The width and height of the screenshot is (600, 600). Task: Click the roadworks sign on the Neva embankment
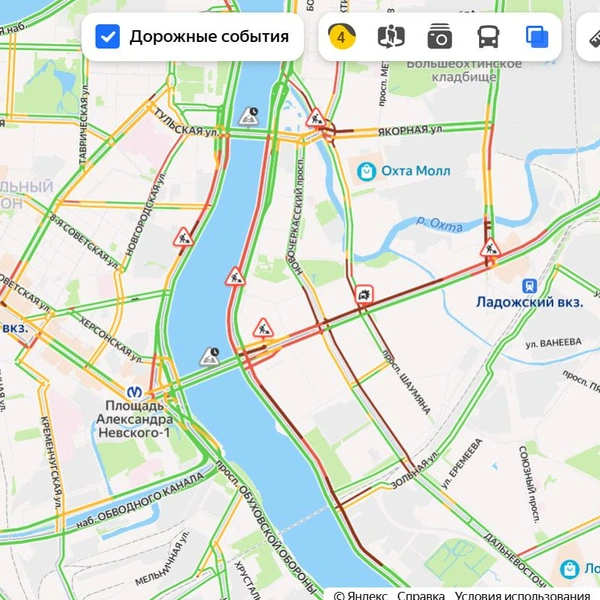235,277
